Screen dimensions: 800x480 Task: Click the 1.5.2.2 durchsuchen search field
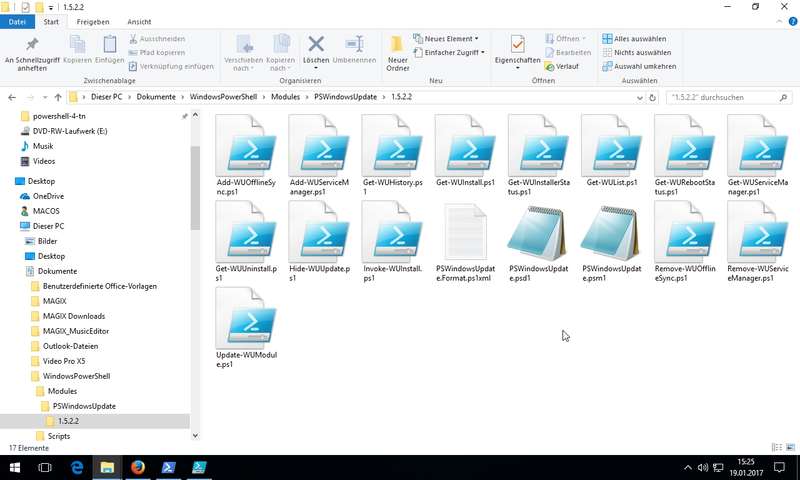pos(724,97)
